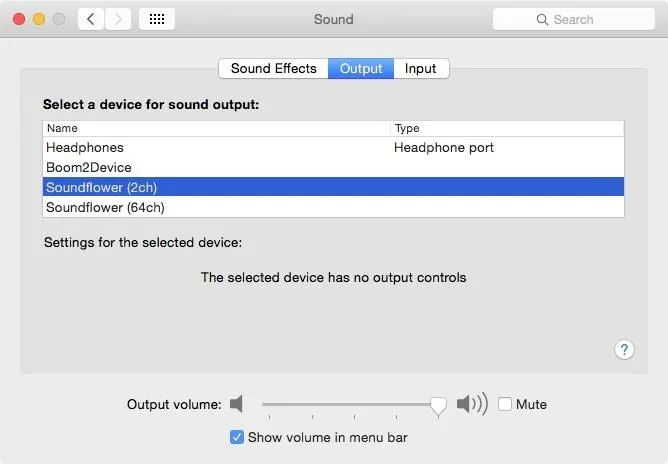Select Boom2Device in the list

[333, 167]
